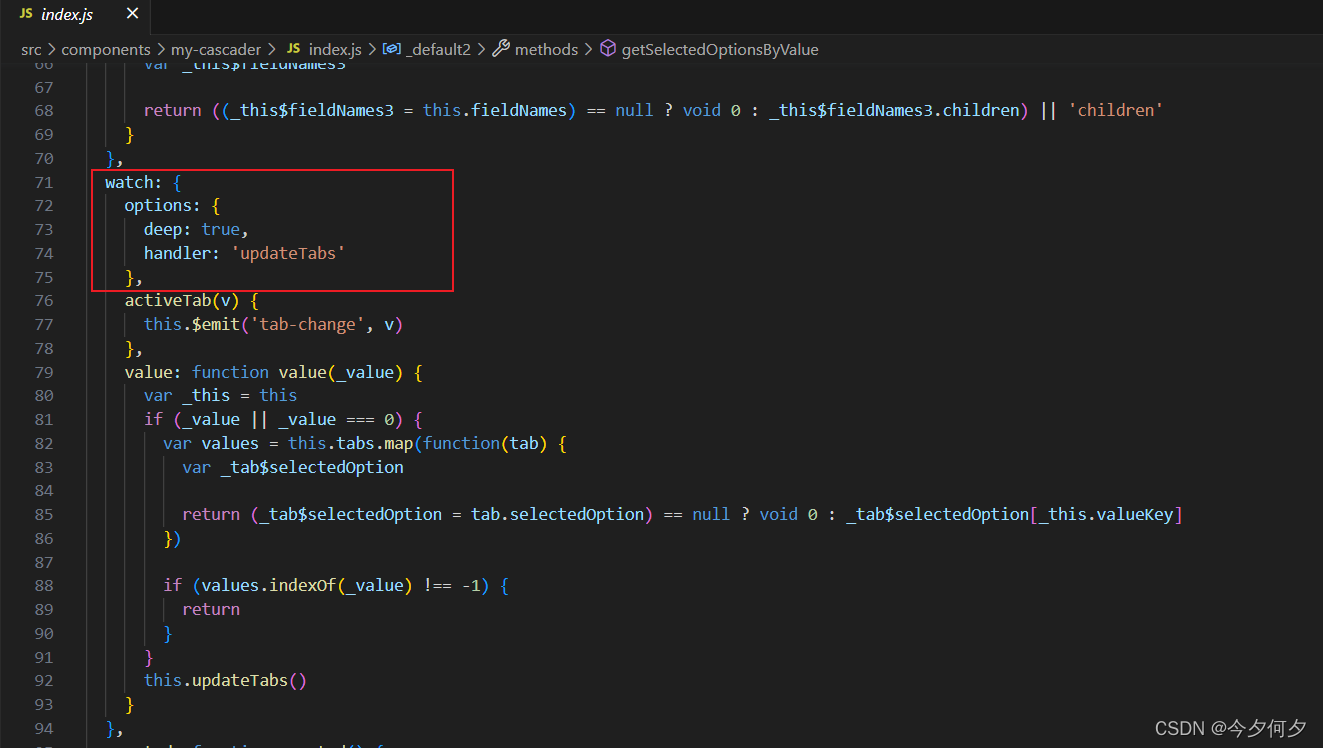Screen dimensions: 1323x748
Task: Close the index.js tab
Action: pos(132,14)
